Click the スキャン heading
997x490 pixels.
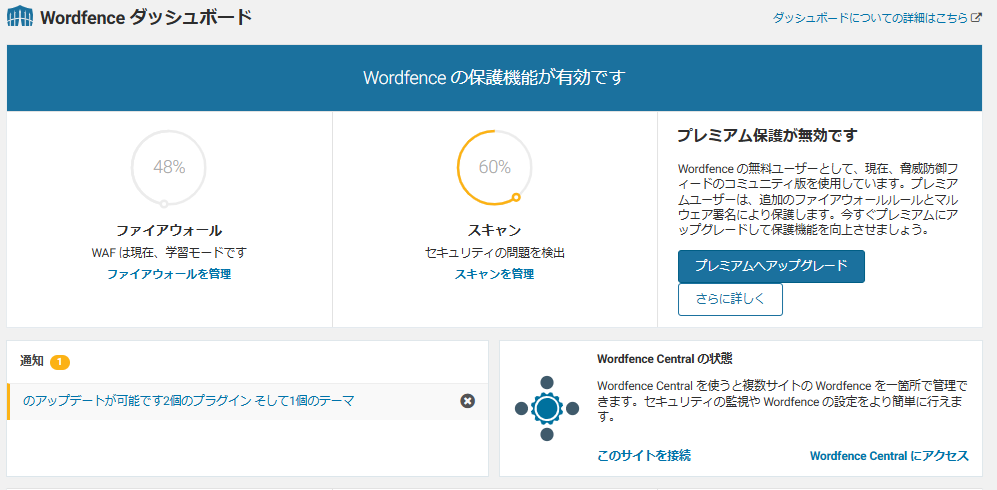point(494,230)
